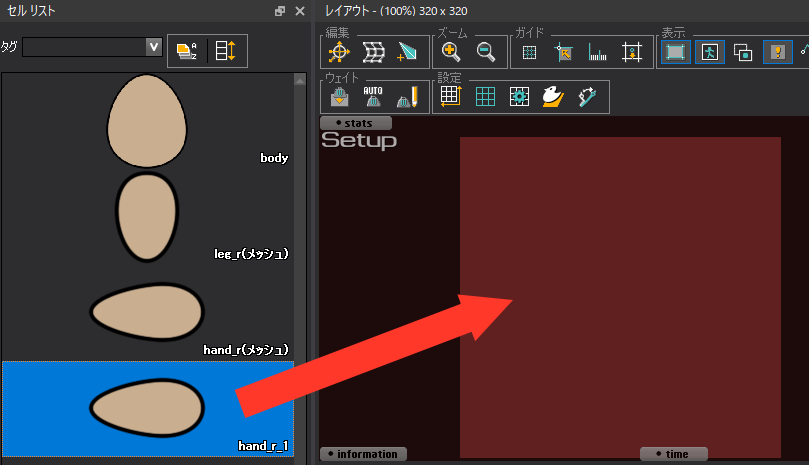Screen dimensions: 809x465
Task: Select the move/transform edit tool
Action: 339,52
